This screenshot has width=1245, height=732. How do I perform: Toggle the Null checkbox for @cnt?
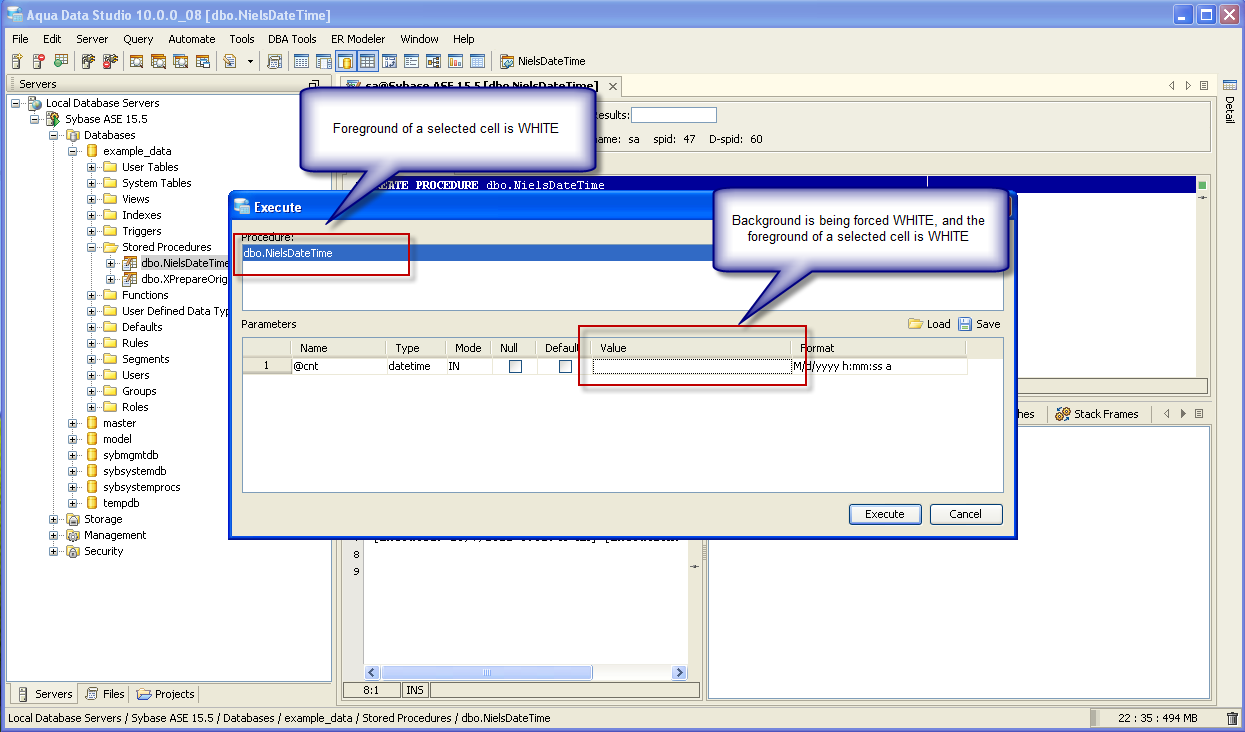pos(515,367)
